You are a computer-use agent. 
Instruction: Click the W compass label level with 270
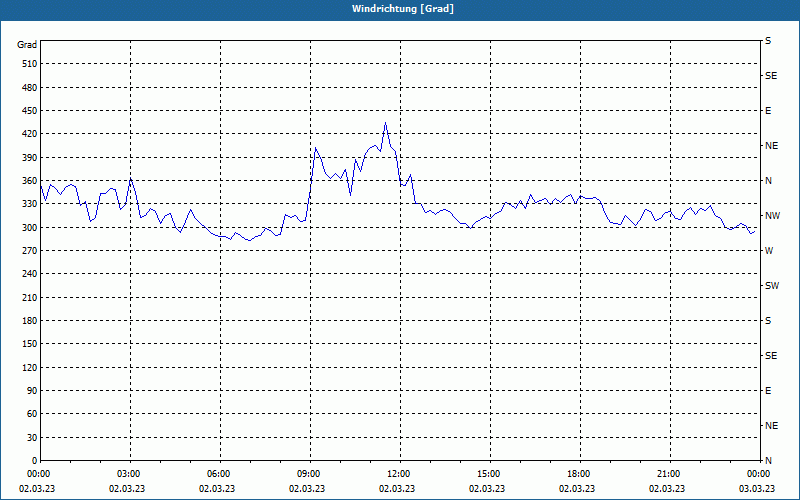(769, 251)
